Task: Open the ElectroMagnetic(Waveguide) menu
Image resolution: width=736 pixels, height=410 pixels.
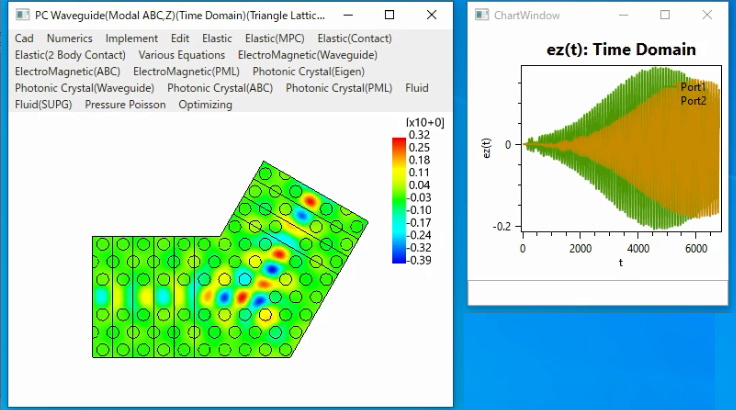Action: tap(307, 55)
